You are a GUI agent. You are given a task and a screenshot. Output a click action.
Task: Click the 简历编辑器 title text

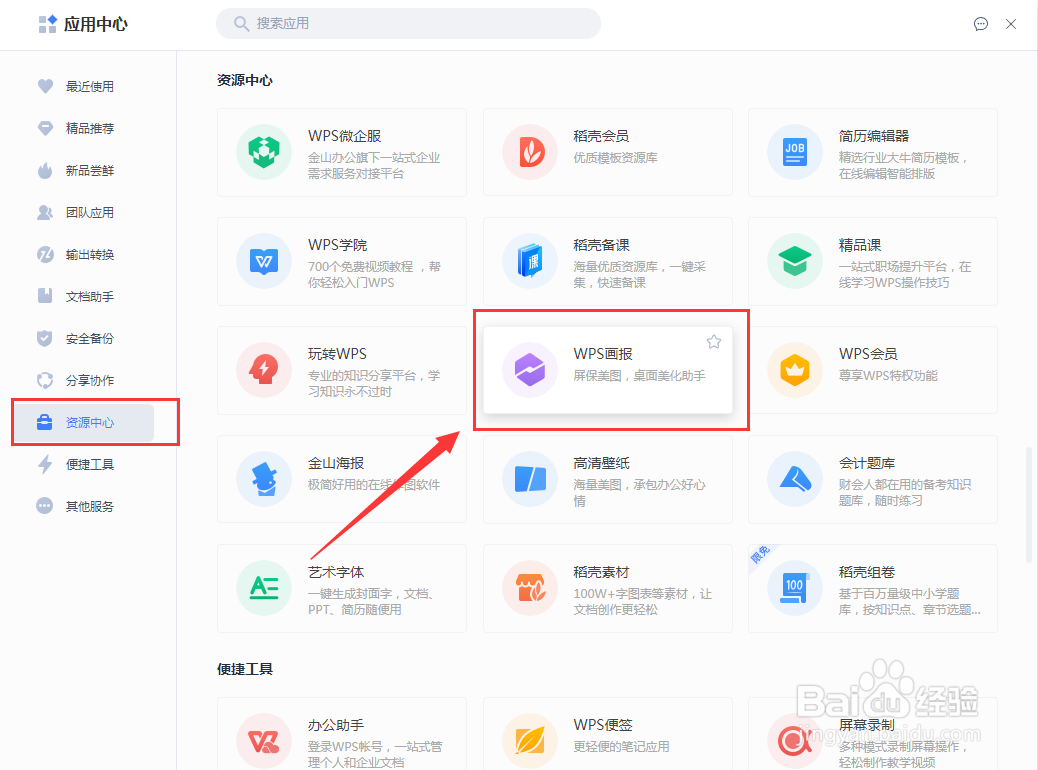874,136
